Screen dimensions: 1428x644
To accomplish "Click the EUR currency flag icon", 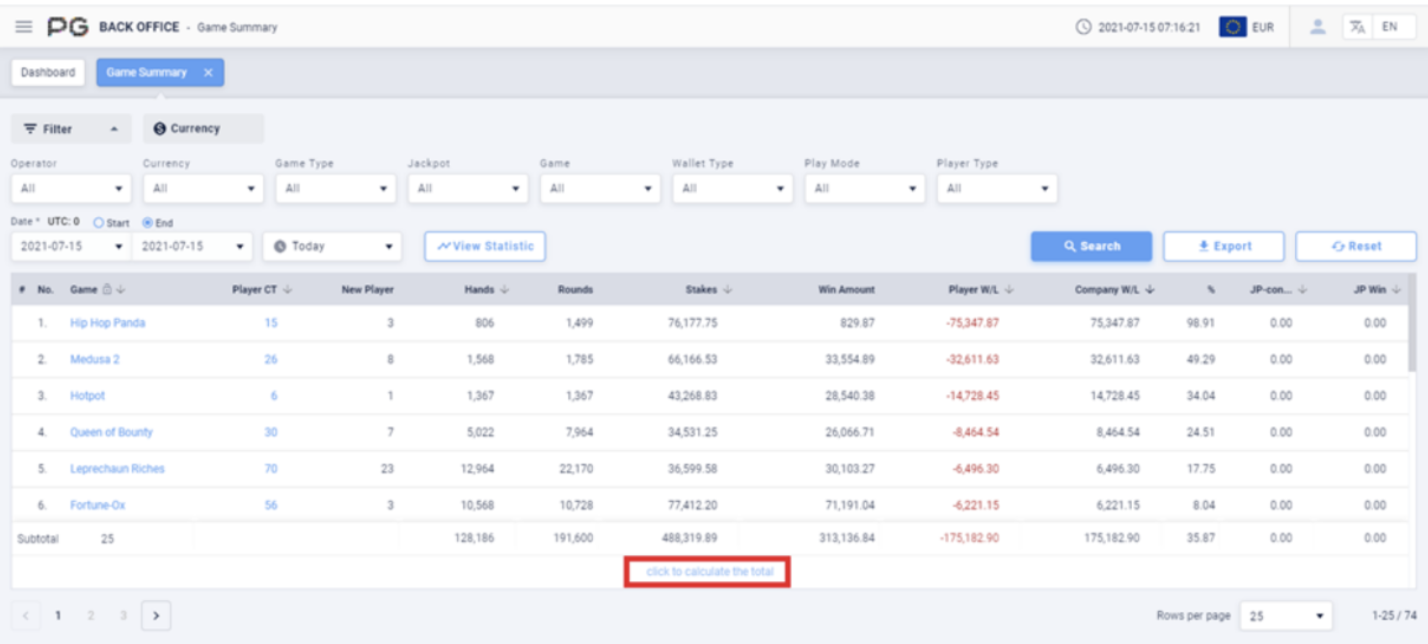I will 1232,27.
